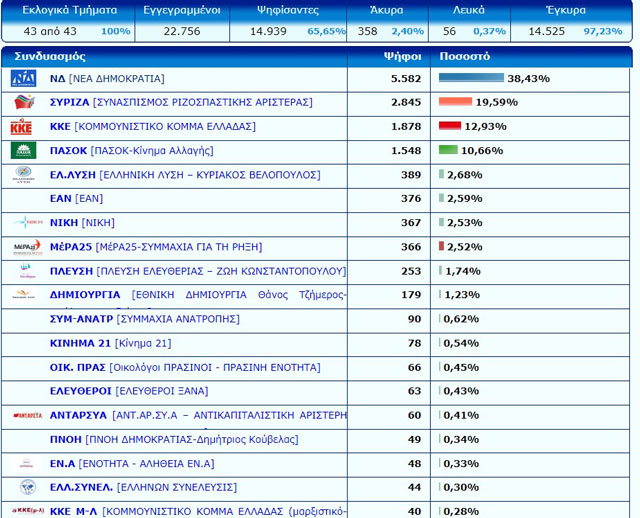Image resolution: width=640 pixels, height=518 pixels.
Task: Click the ΜέΡΑ25 party logo
Action: pos(28,247)
